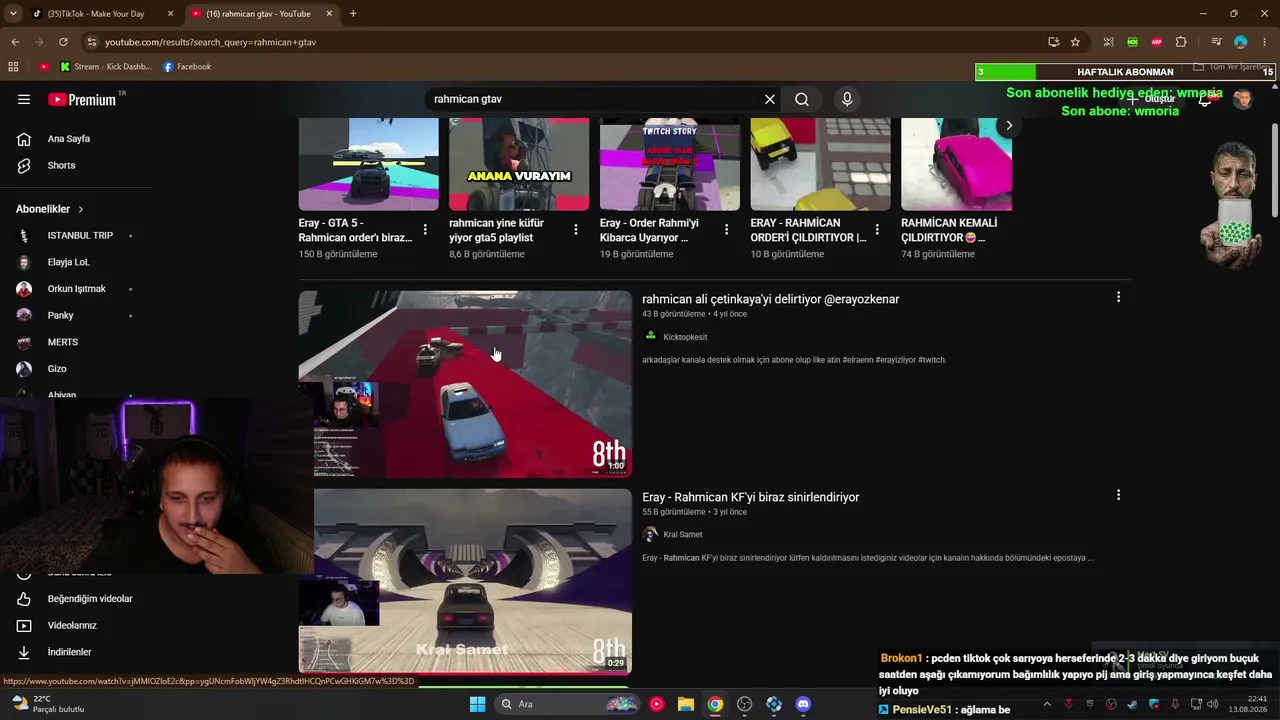The height and width of the screenshot is (720, 1280).
Task: Open the YouTube account avatar menu
Action: point(1243,99)
